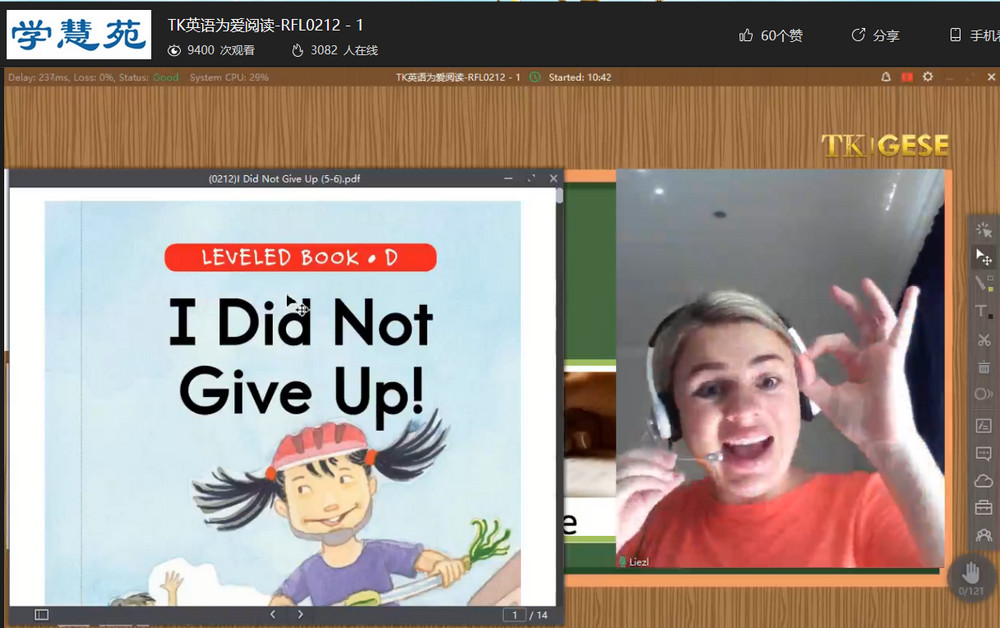
Task: Select the laser pointer tool
Action: (x=983, y=230)
